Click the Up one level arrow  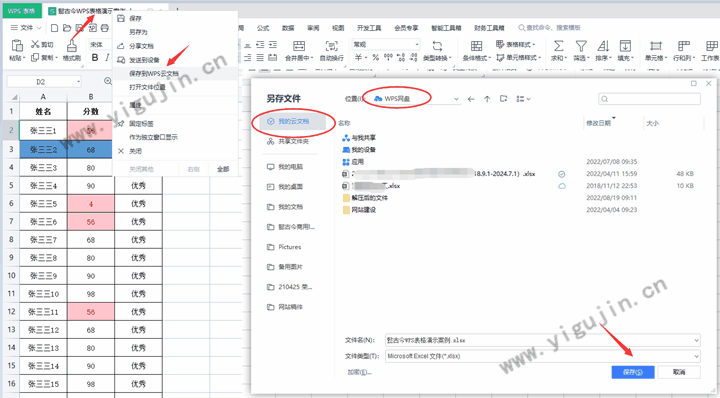click(x=487, y=99)
